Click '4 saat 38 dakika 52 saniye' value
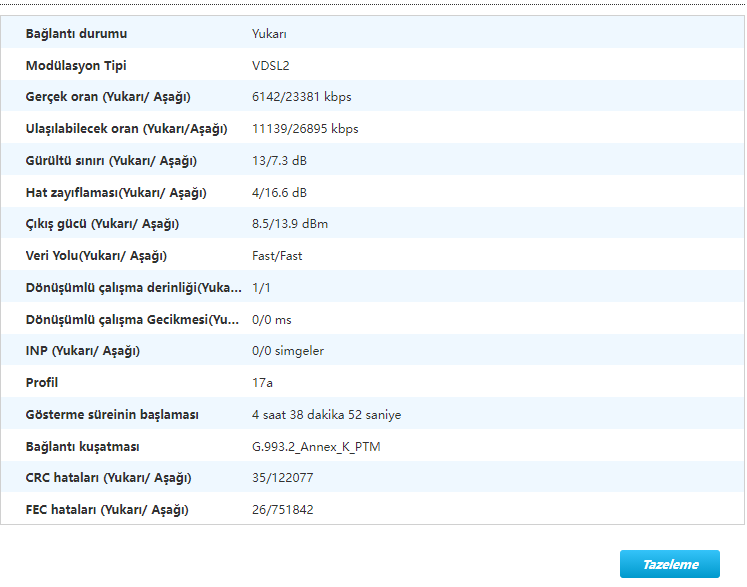The height and width of the screenshot is (587, 747). (326, 415)
